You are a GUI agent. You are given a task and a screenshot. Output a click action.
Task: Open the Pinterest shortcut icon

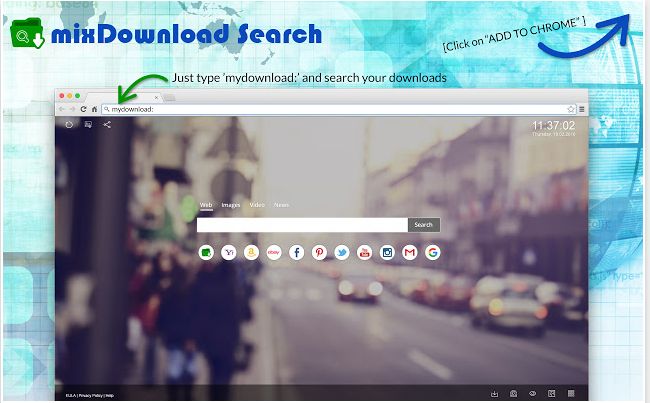click(x=319, y=252)
